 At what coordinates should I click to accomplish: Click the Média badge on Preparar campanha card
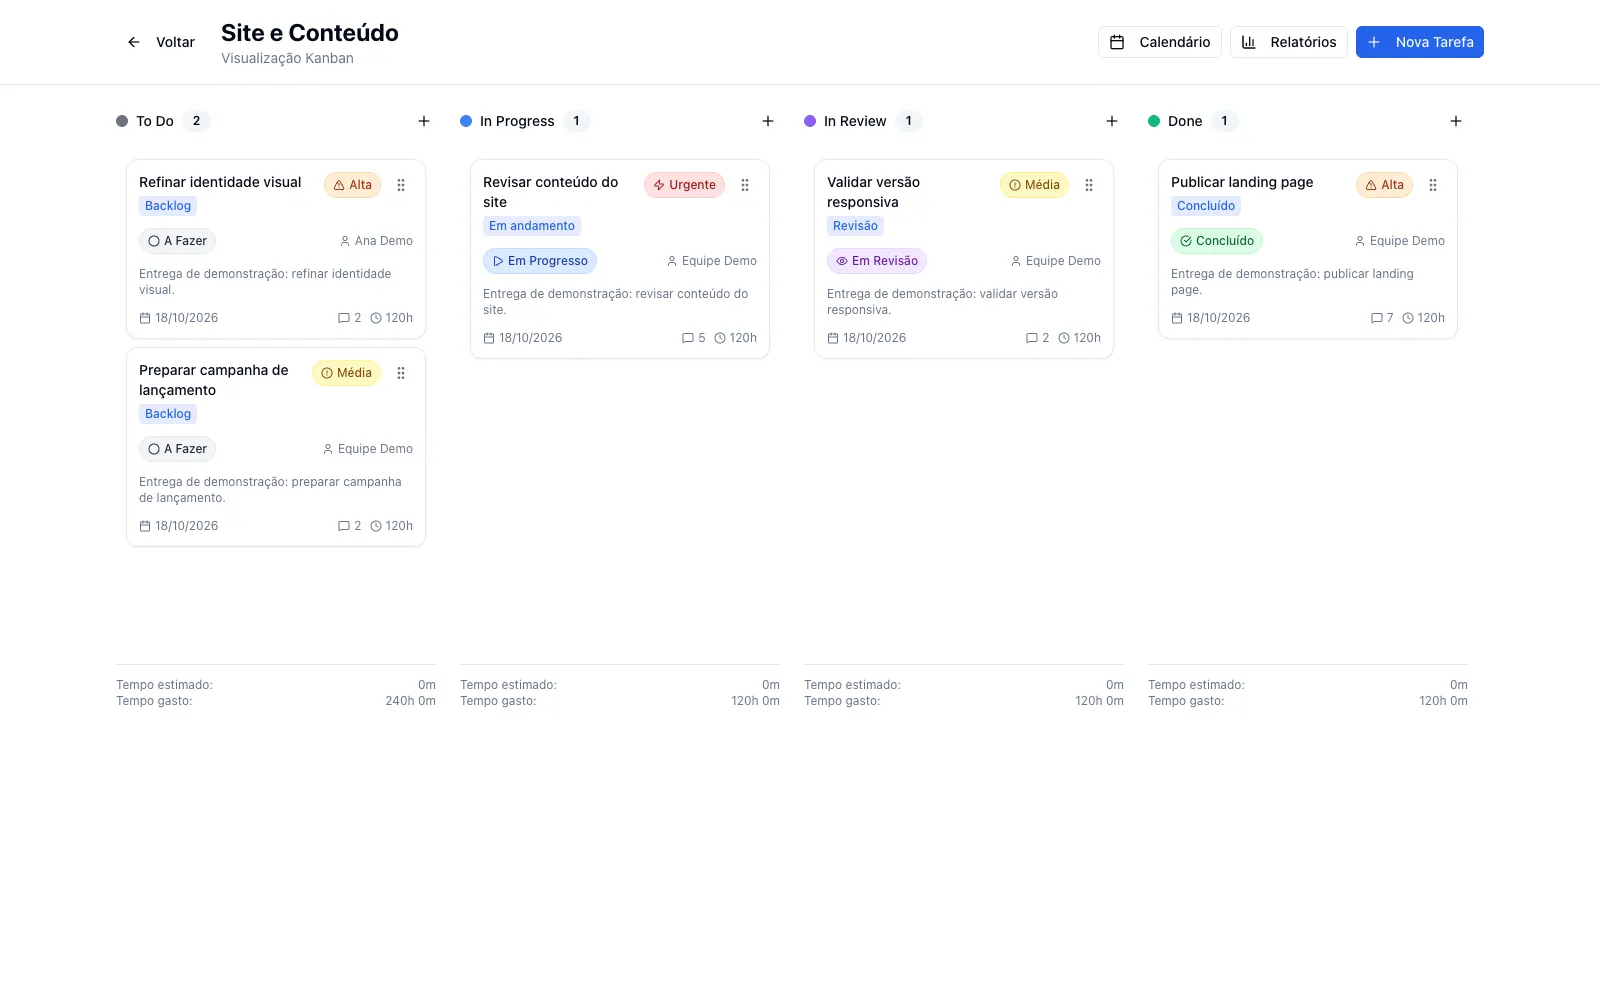346,373
